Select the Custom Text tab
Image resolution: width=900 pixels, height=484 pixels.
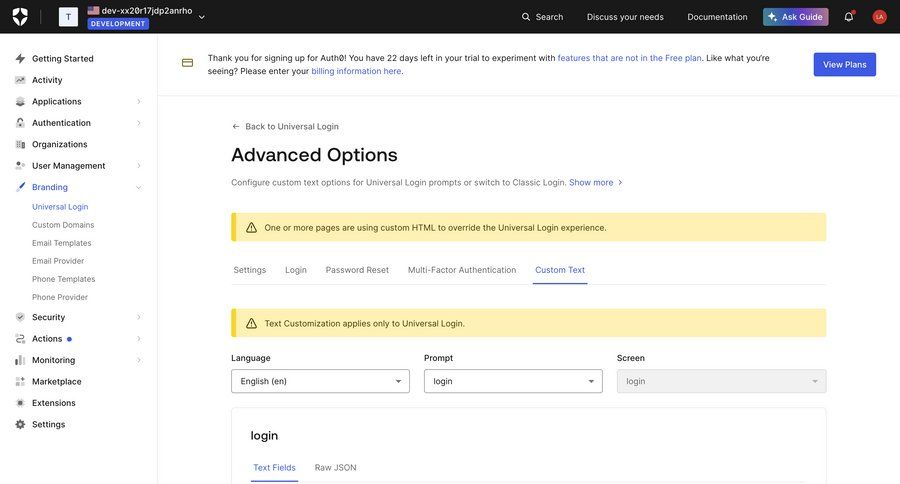click(560, 270)
